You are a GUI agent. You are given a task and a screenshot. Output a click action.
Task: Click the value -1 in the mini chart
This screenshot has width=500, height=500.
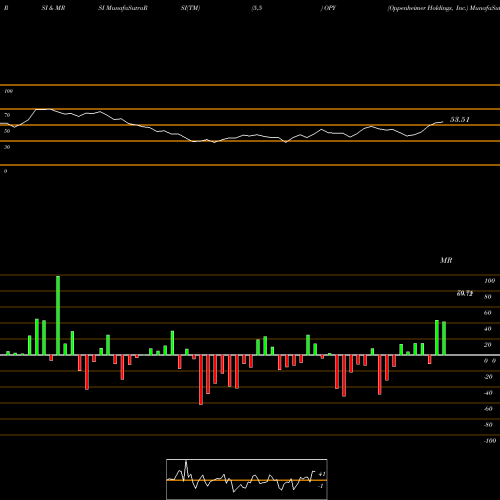tap(321, 486)
